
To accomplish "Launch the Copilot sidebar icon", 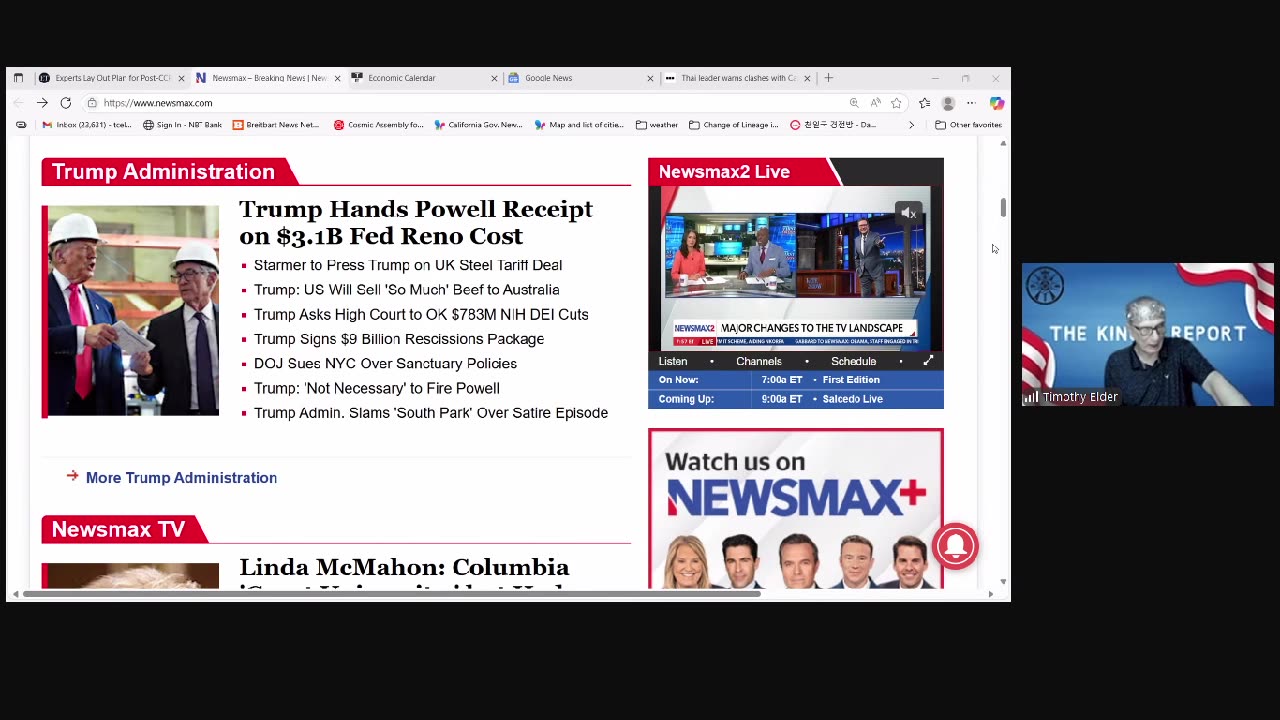I will click(997, 103).
